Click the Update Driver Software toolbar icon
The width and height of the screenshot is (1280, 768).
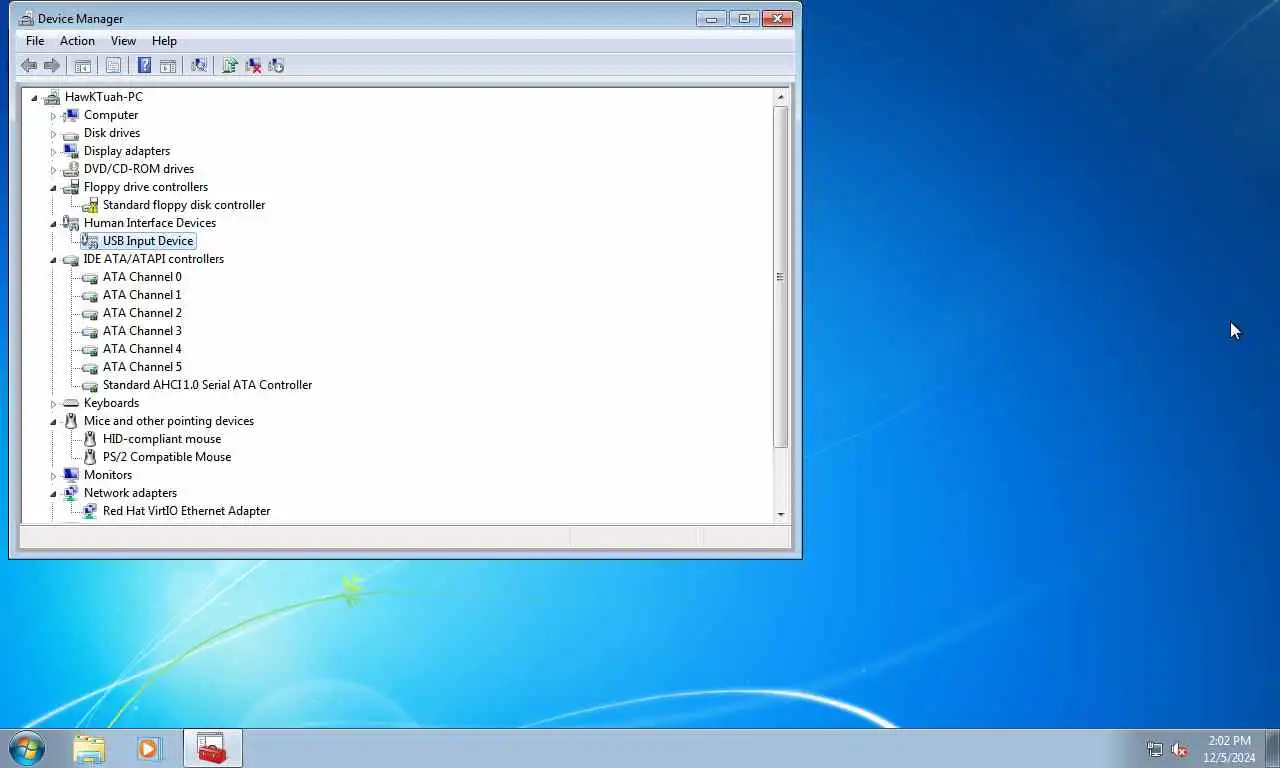tap(230, 66)
